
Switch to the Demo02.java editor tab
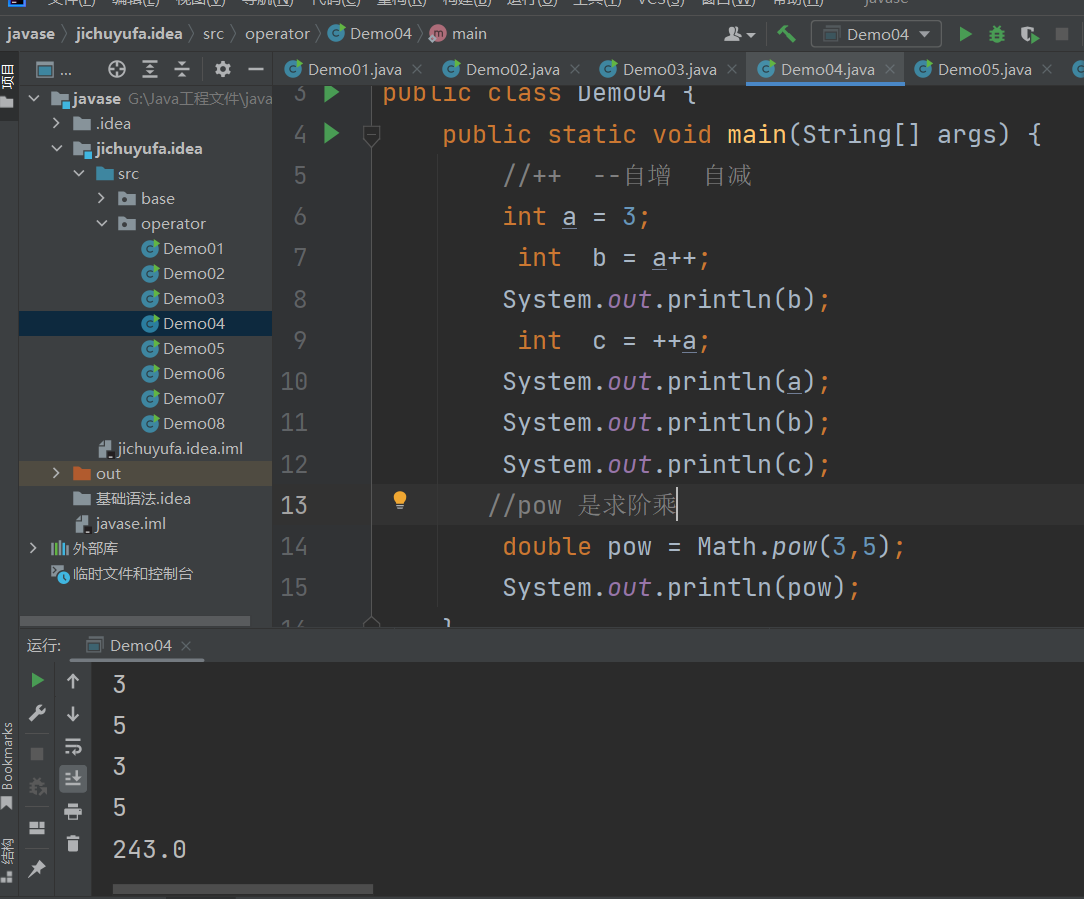(512, 69)
